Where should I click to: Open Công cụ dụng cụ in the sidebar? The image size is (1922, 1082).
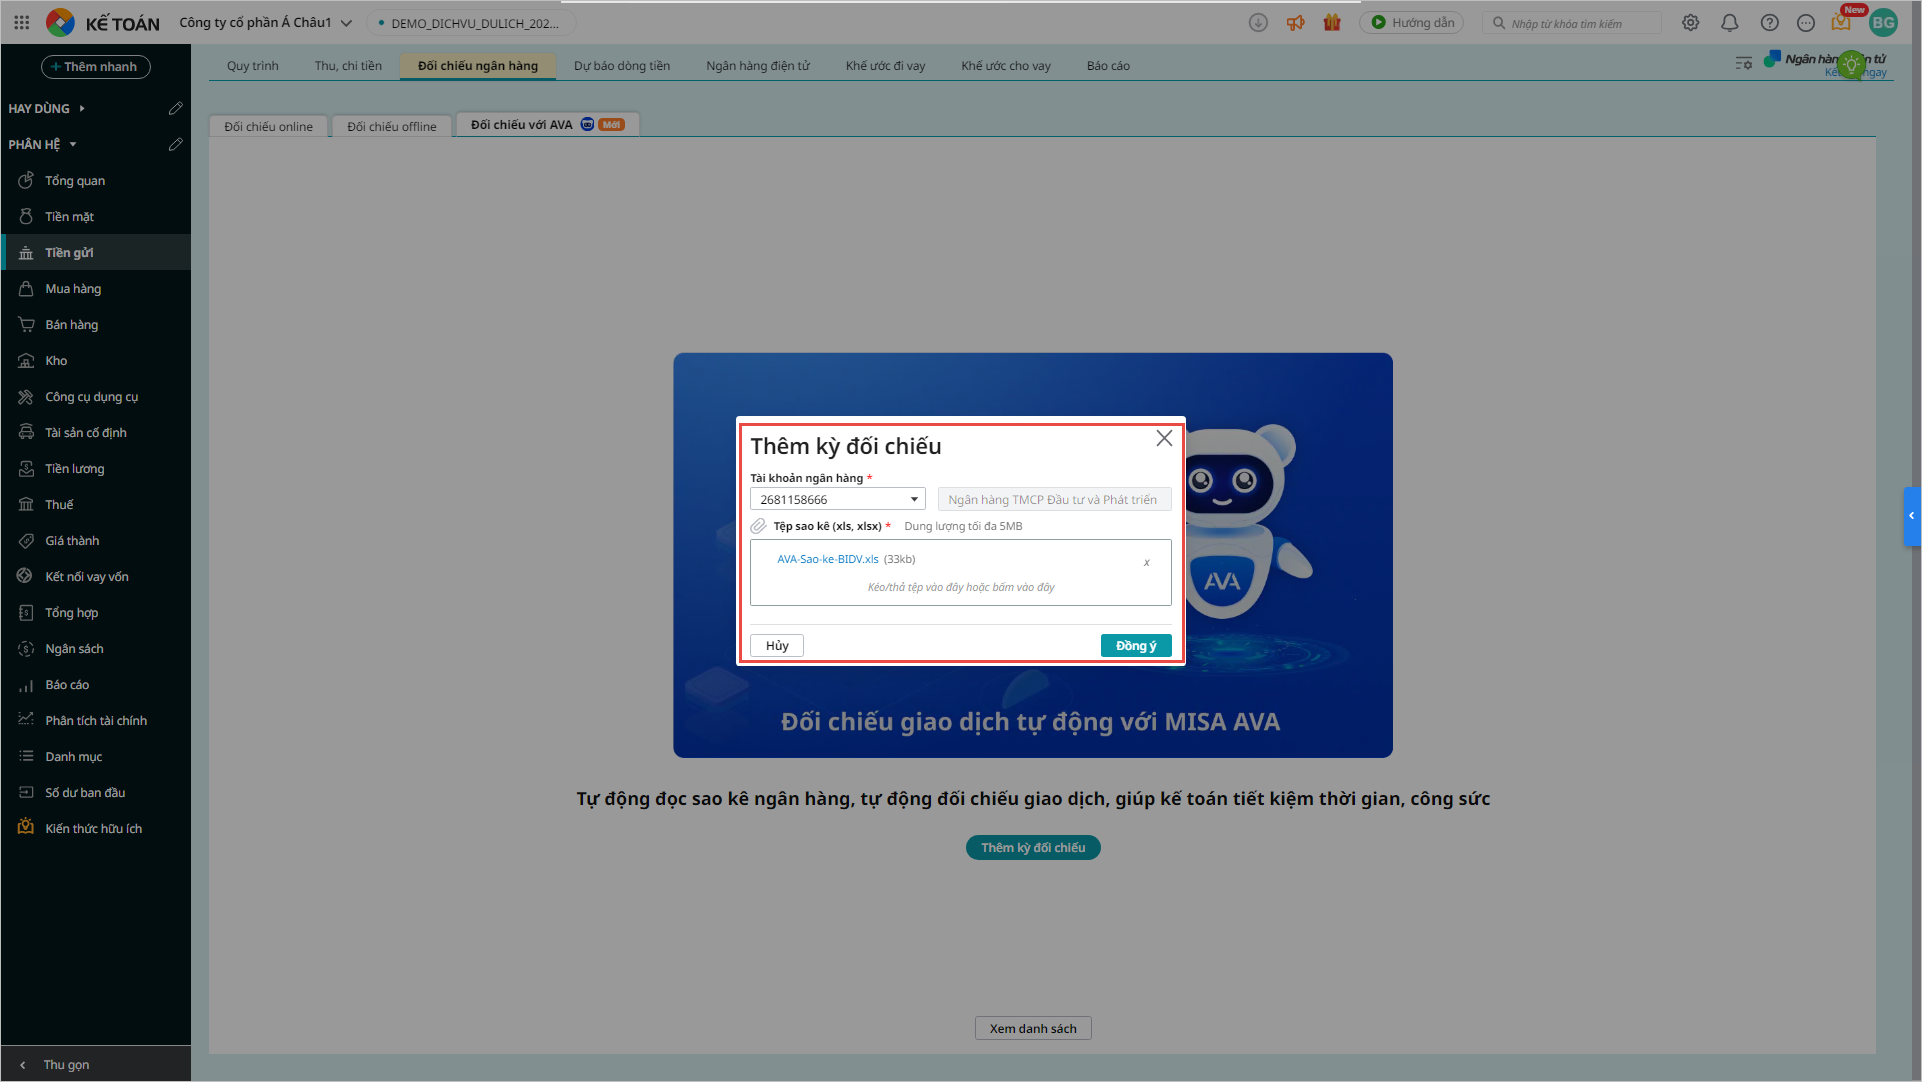[x=96, y=396]
